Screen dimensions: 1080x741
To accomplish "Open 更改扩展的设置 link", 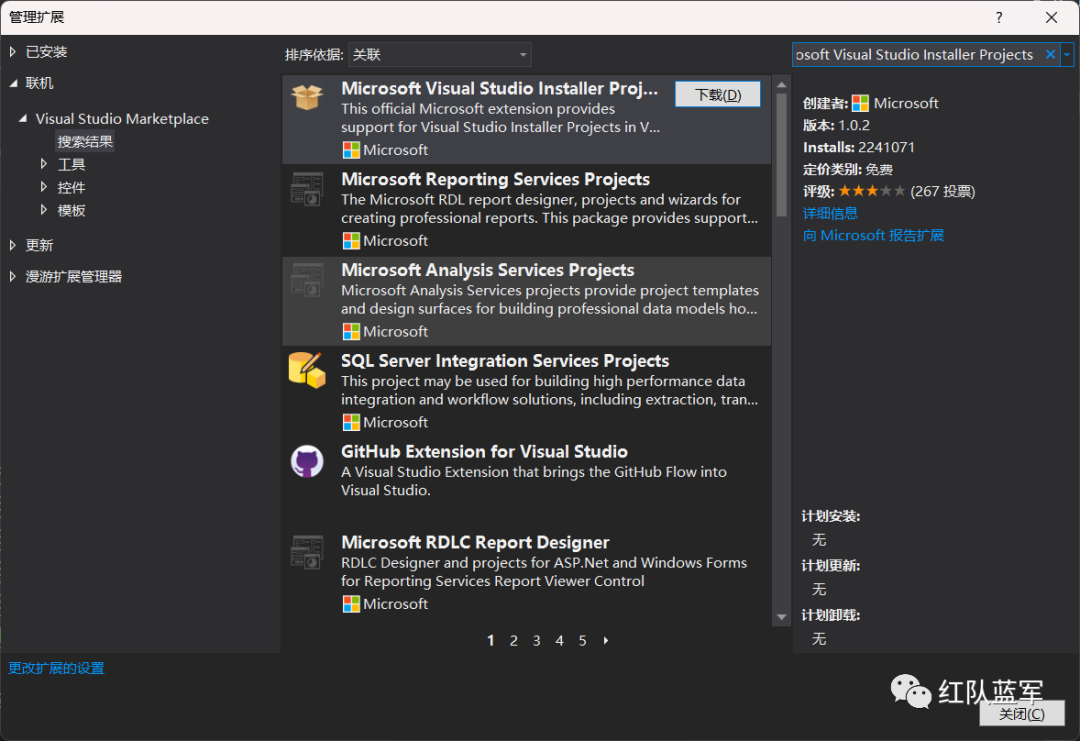I will coord(56,668).
